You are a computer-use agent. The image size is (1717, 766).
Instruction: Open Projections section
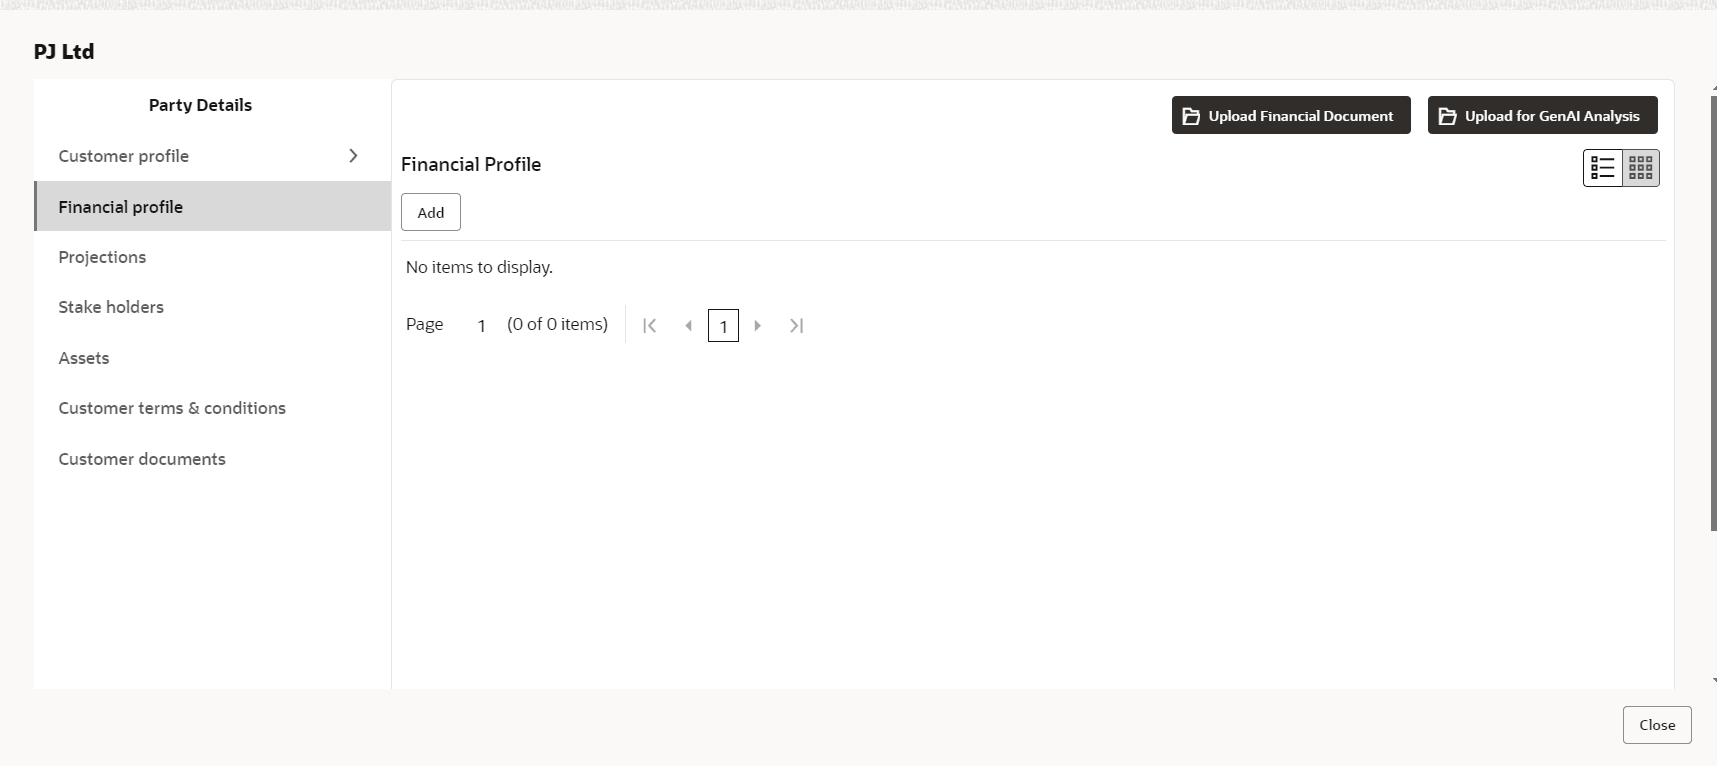tap(212, 257)
